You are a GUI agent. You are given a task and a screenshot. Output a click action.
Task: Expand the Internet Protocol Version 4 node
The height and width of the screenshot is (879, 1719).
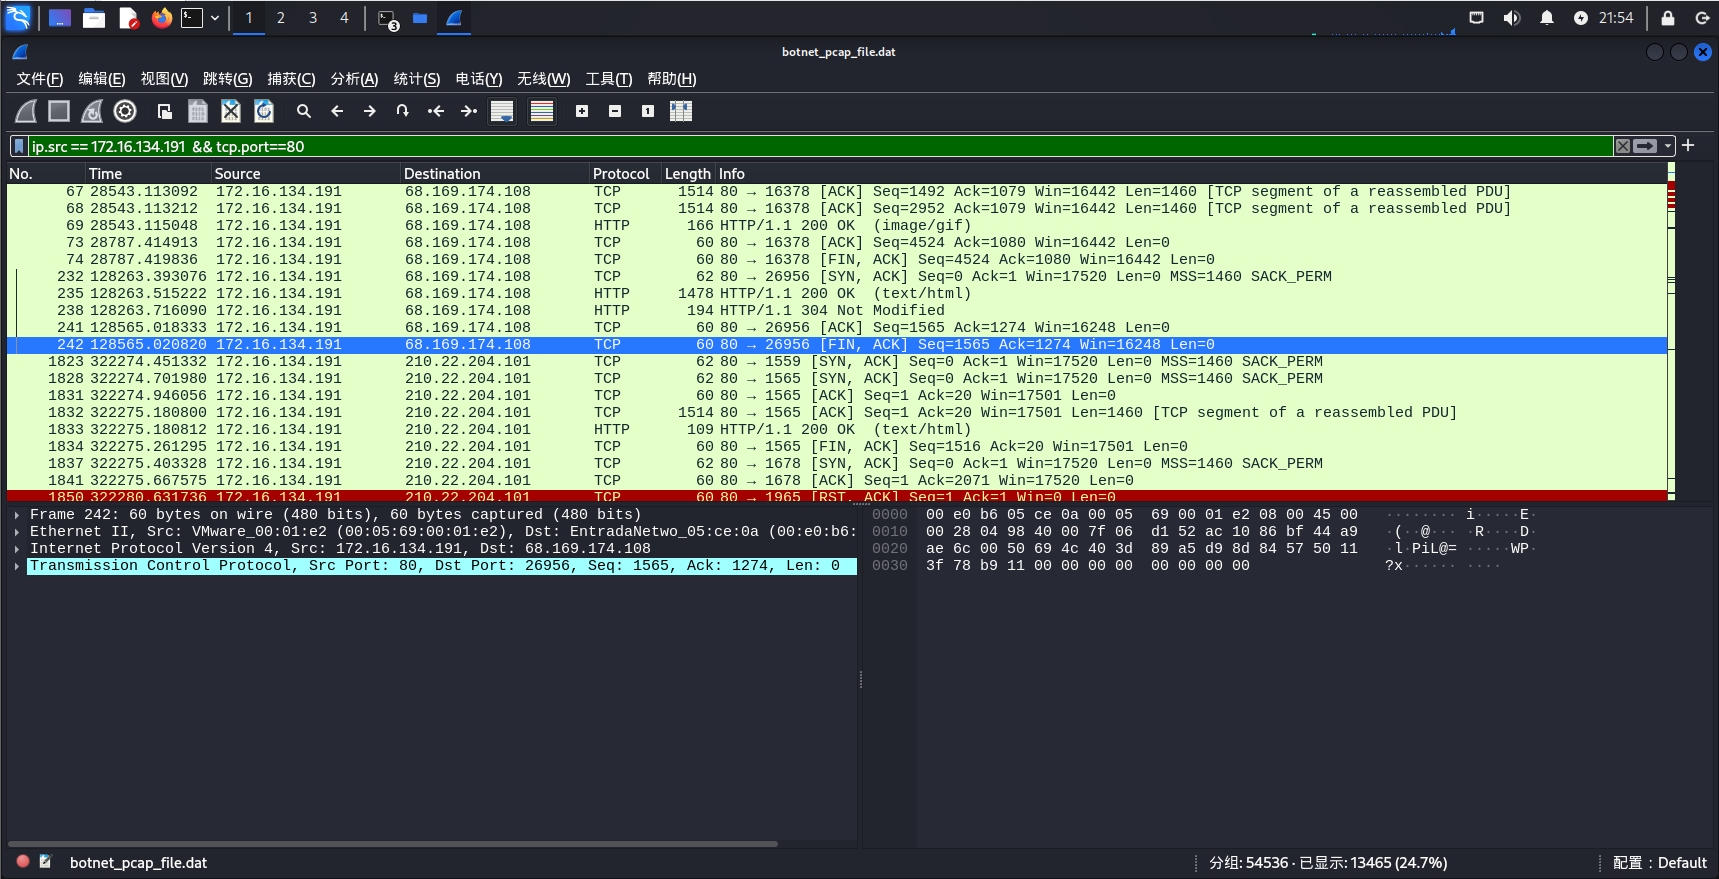17,549
